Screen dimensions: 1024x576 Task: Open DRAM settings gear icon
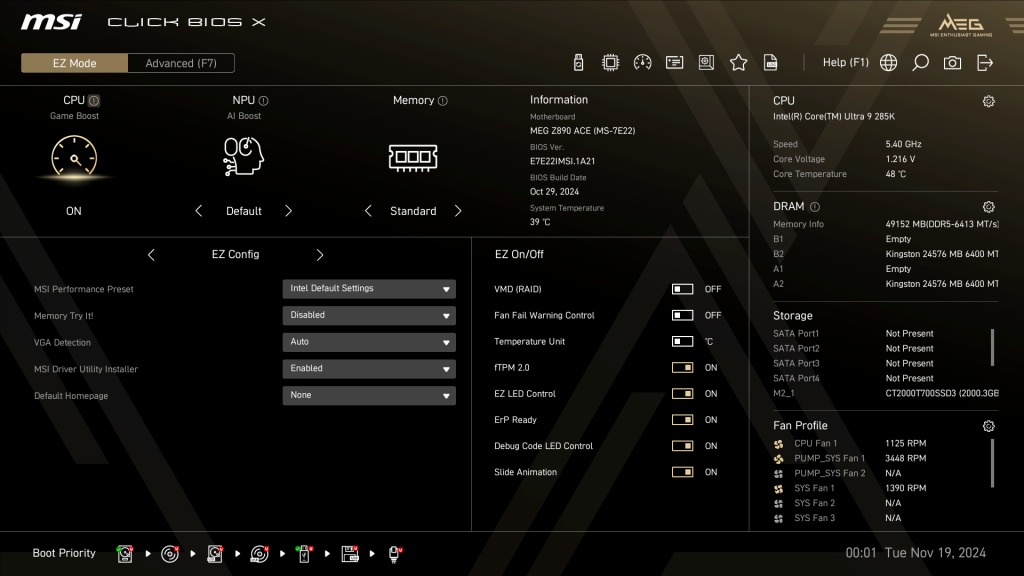pos(989,207)
